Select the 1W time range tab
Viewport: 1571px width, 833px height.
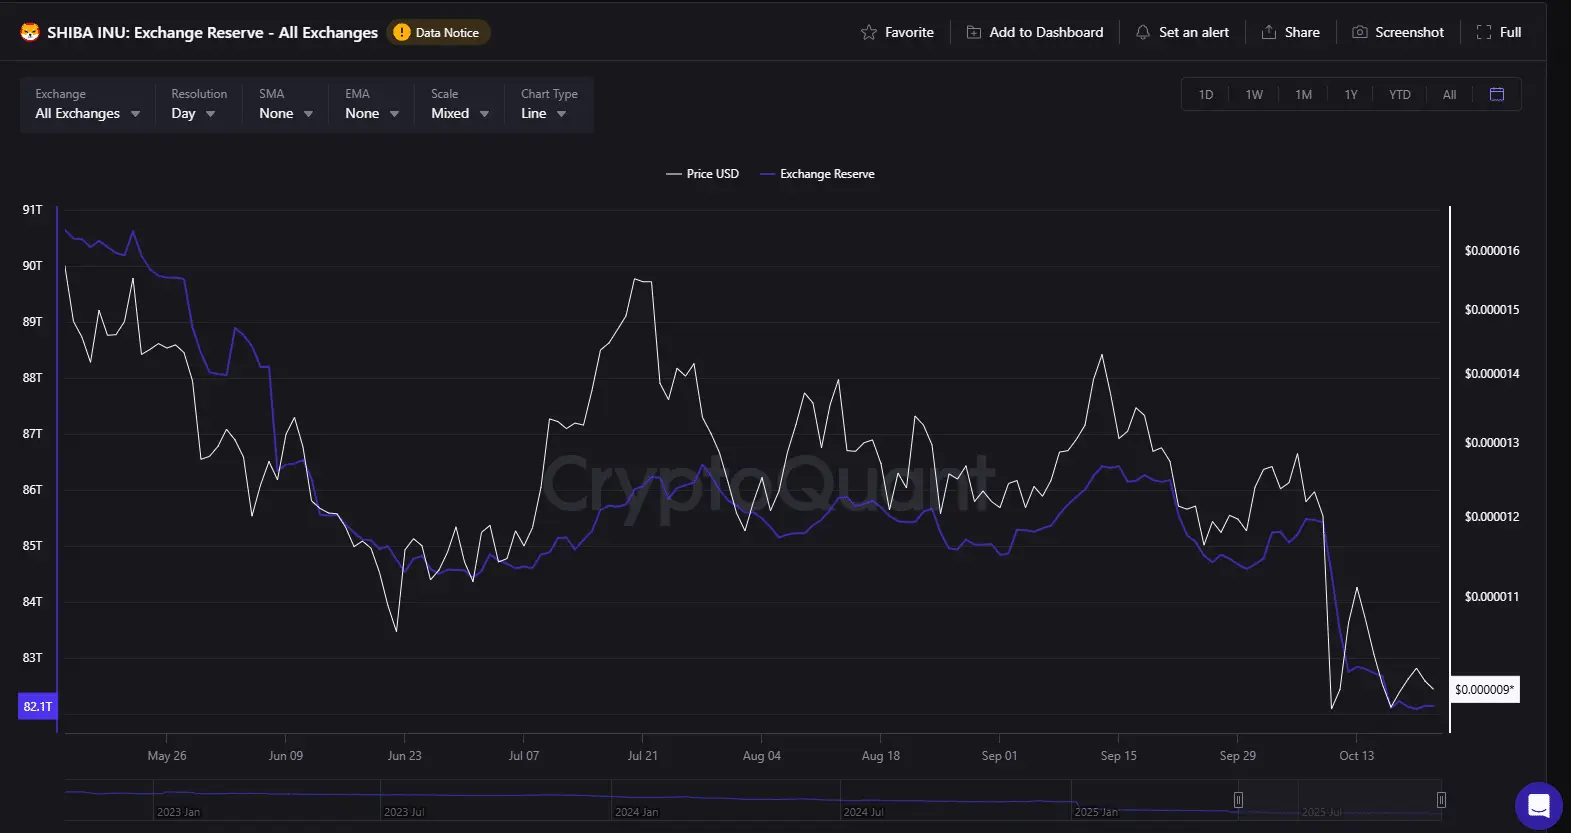click(x=1254, y=95)
